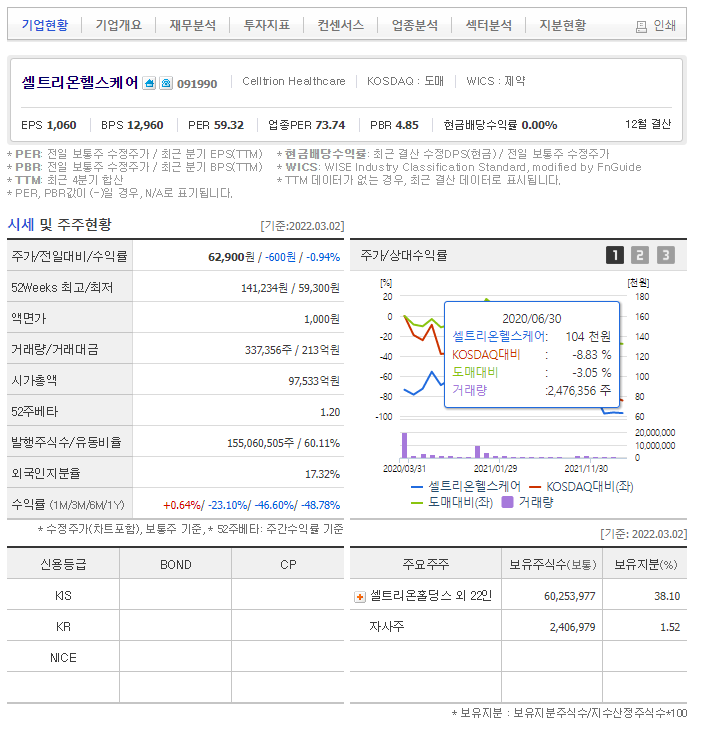Click the KIS credit rating row label
Screen dimensions: 703x731
pos(63,595)
